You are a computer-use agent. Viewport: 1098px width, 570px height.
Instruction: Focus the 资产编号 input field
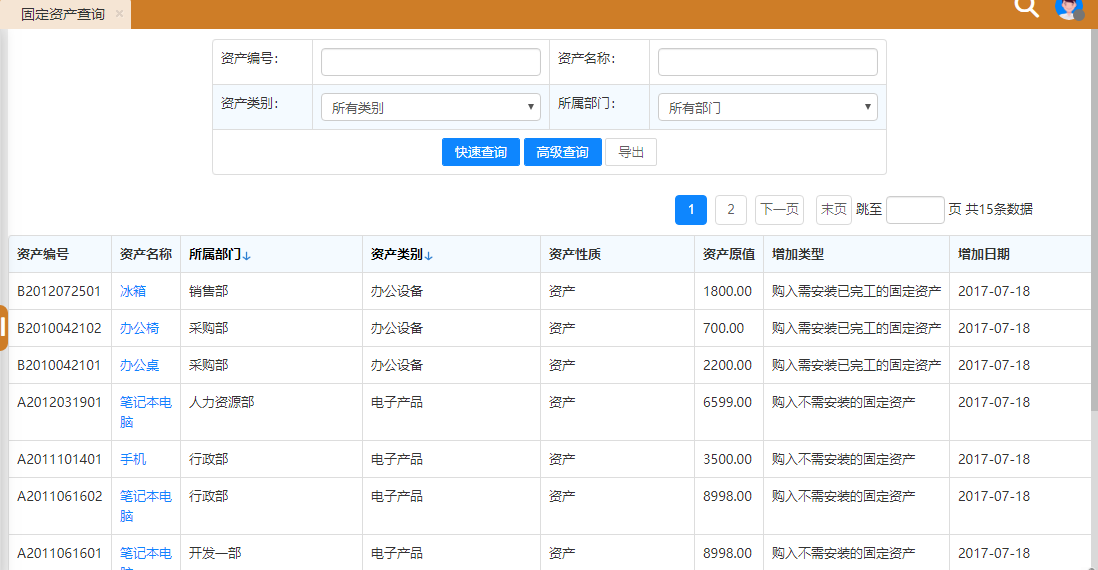pos(430,62)
